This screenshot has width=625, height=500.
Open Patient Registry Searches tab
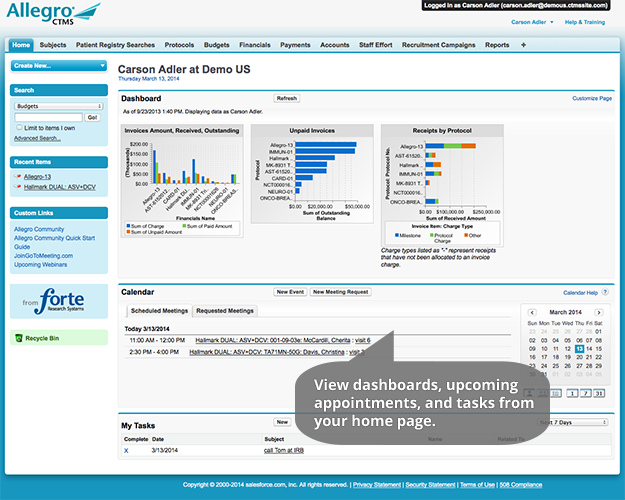click(x=115, y=45)
